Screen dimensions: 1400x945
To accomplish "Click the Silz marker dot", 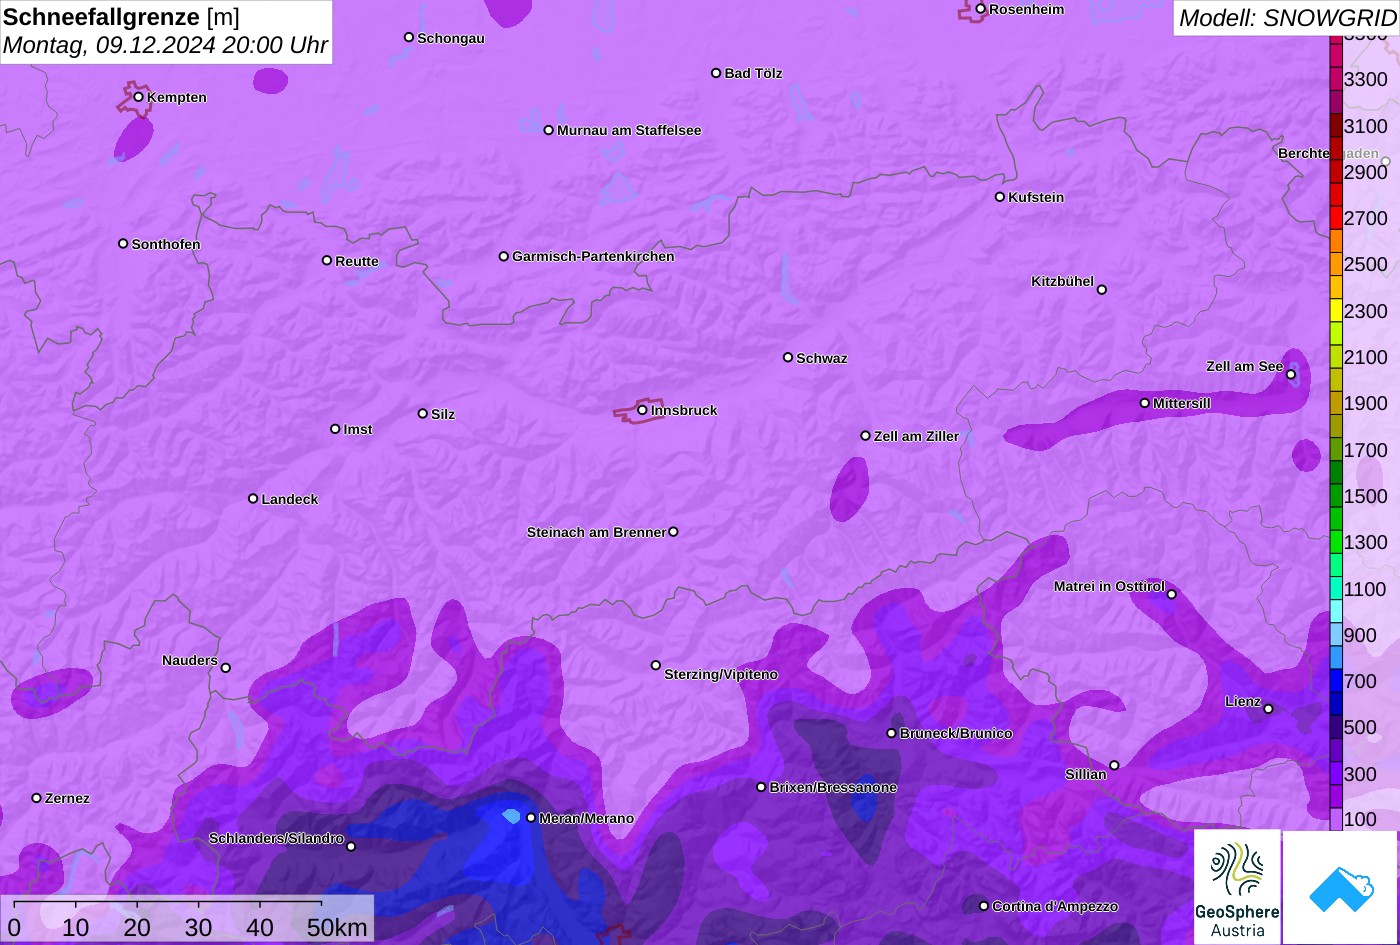I will (423, 414).
